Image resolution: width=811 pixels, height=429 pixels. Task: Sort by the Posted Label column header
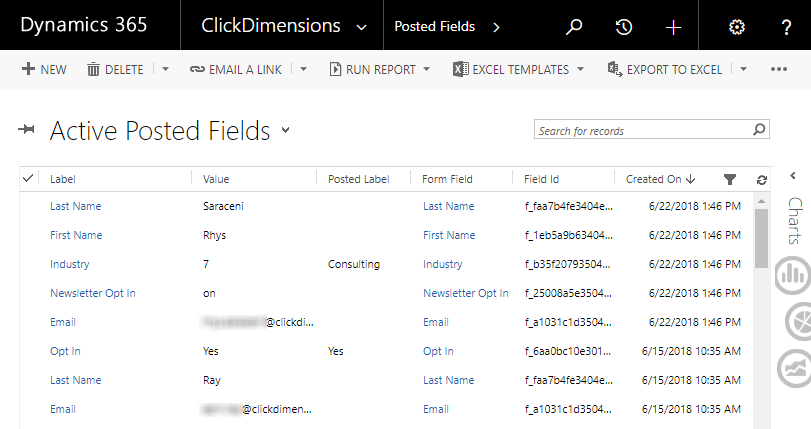[x=358, y=179]
